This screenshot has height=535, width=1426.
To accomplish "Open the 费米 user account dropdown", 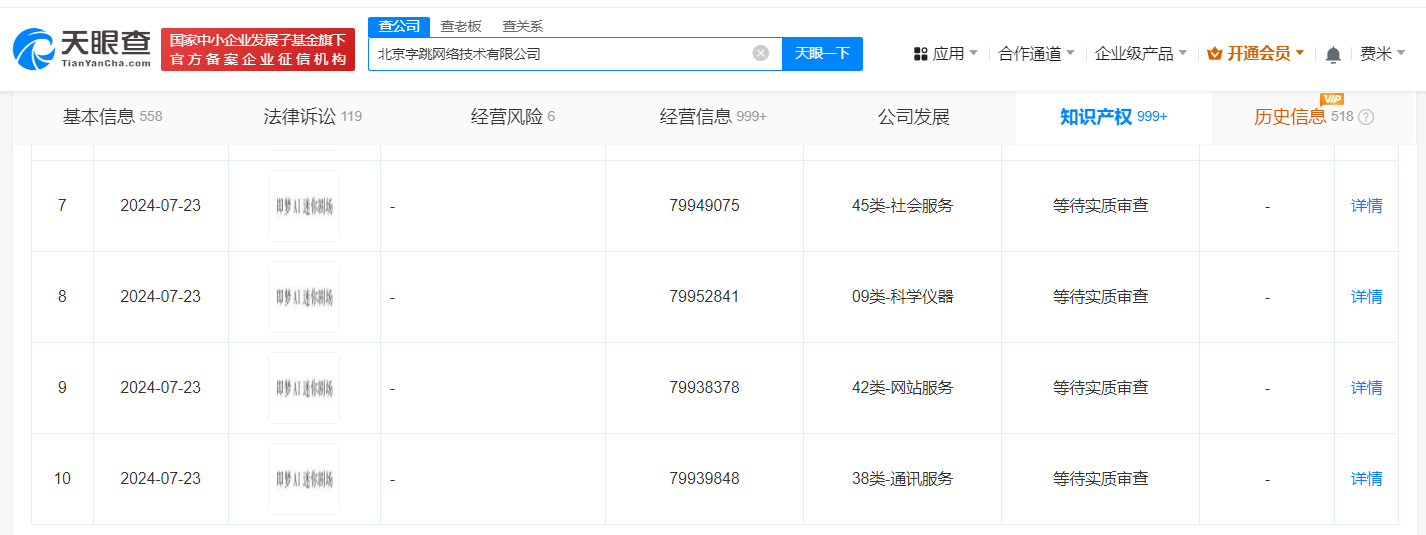I will click(x=1382, y=54).
